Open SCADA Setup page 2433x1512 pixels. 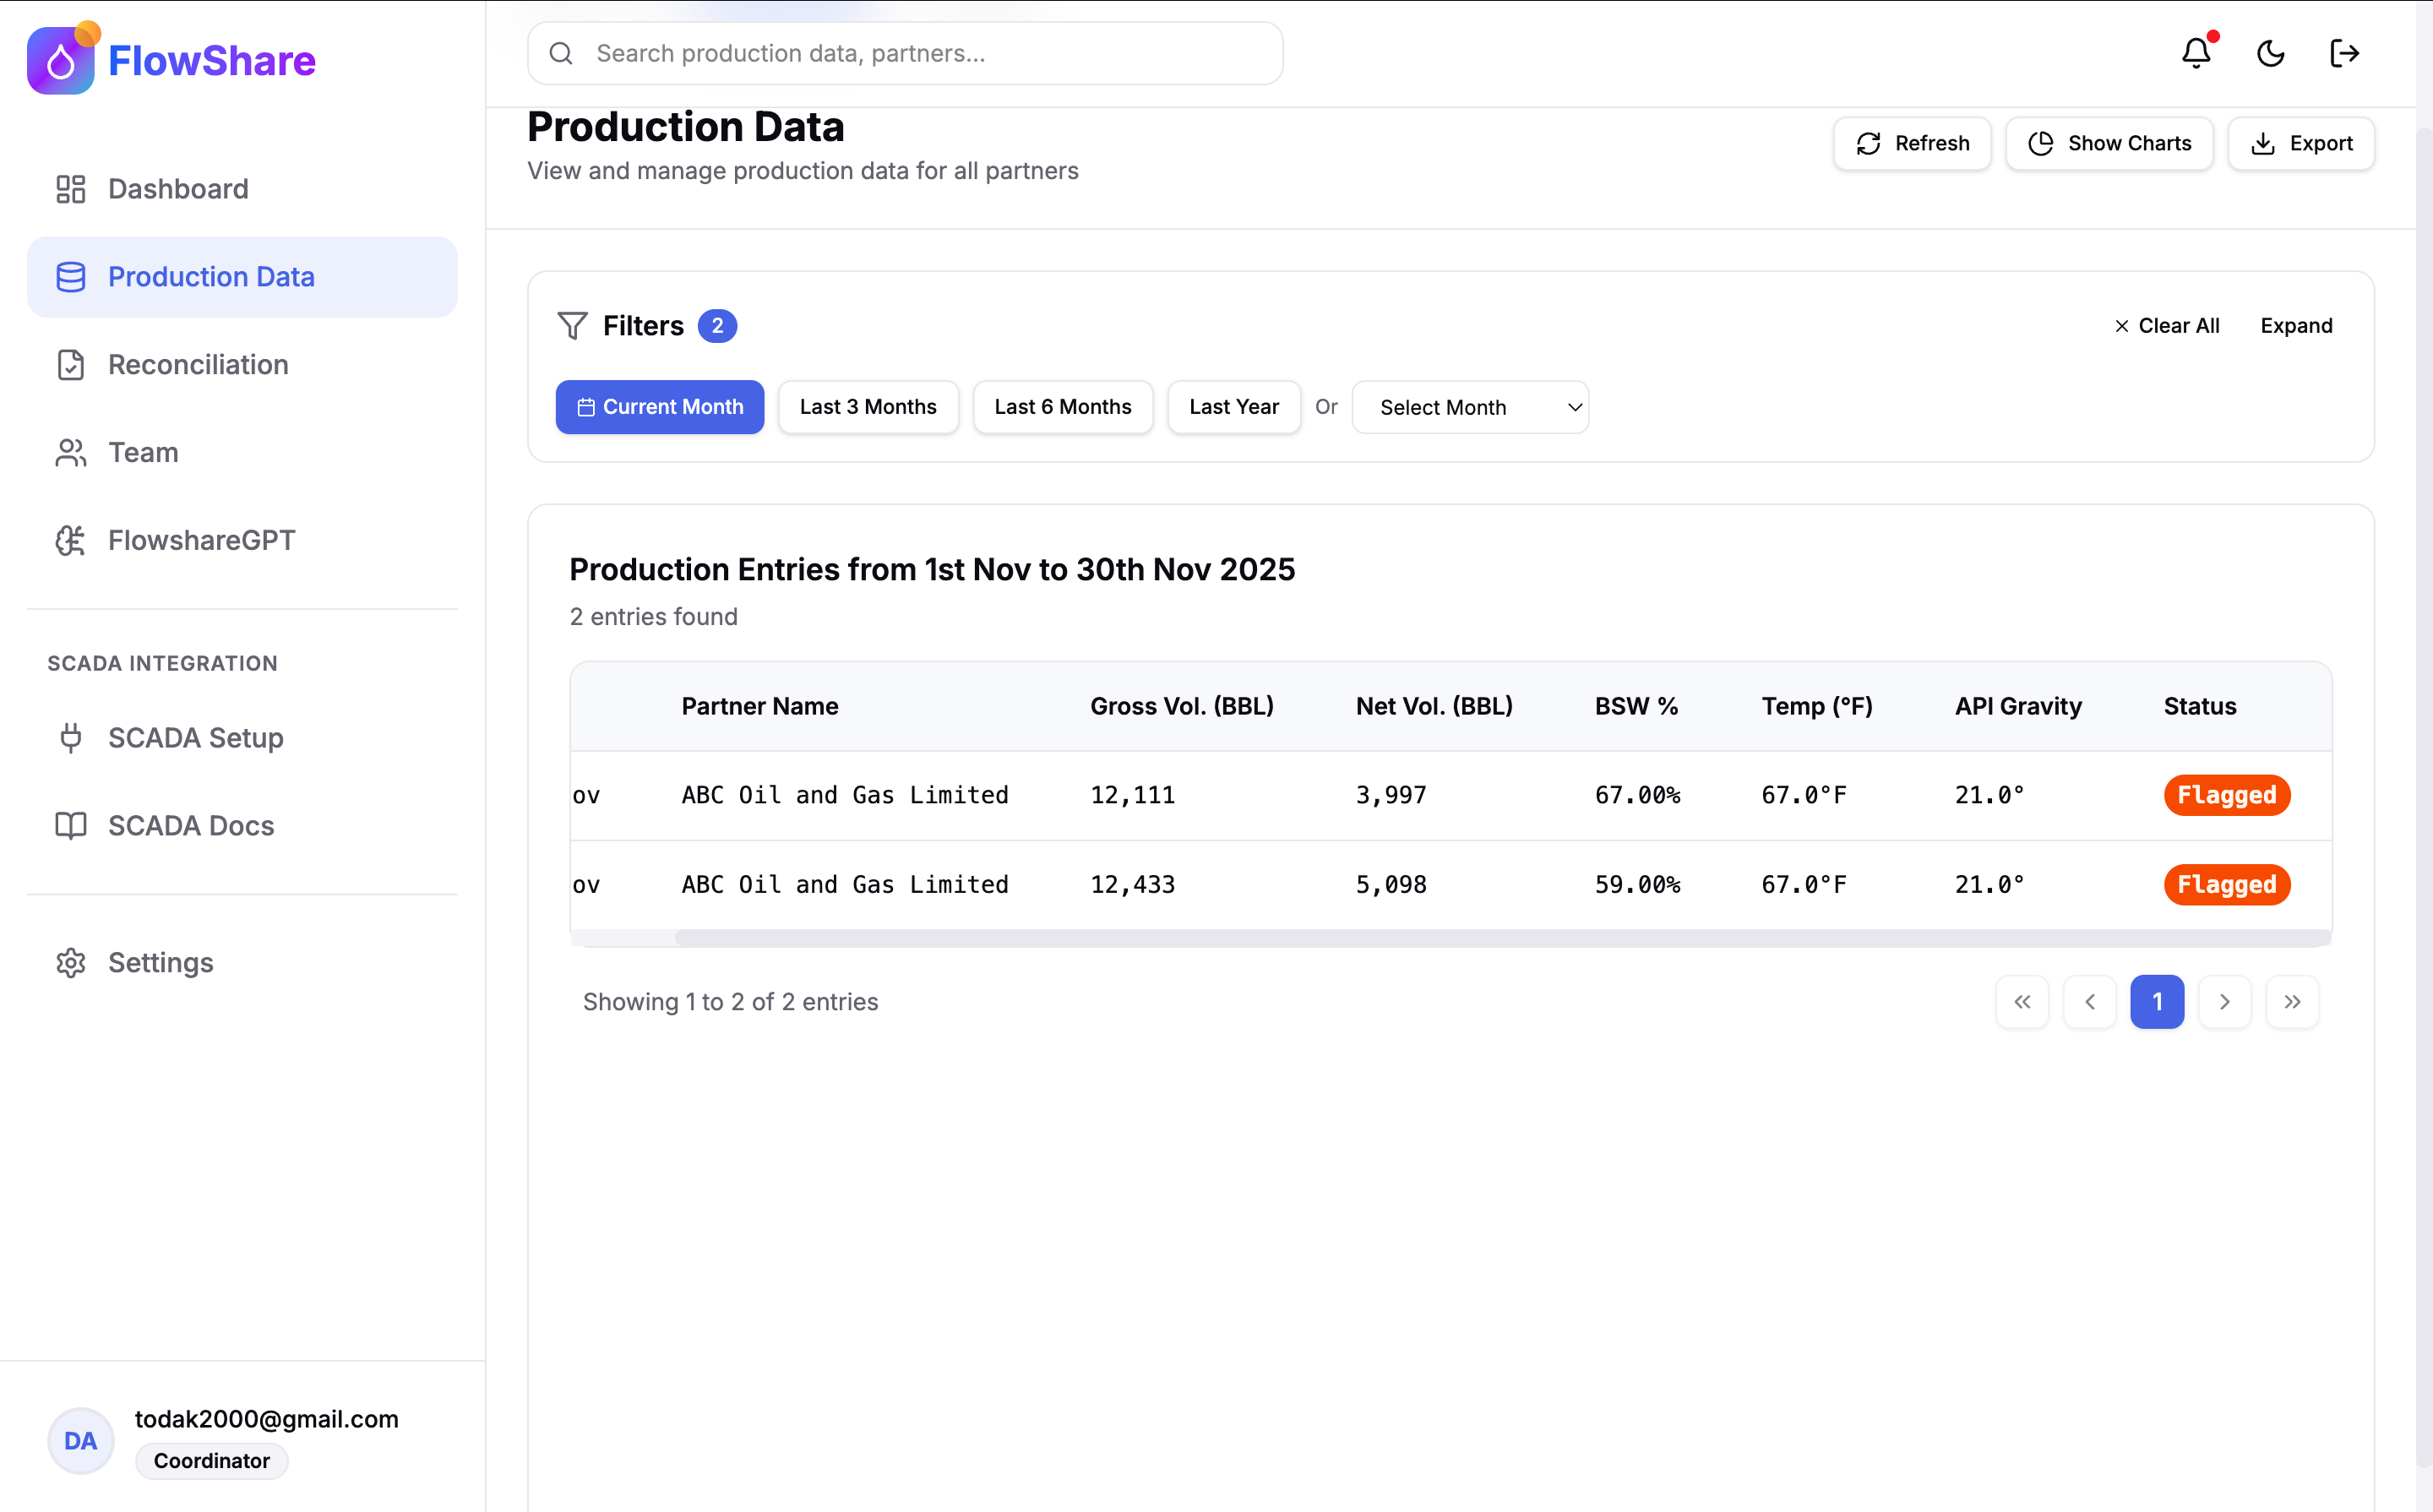[x=195, y=738]
